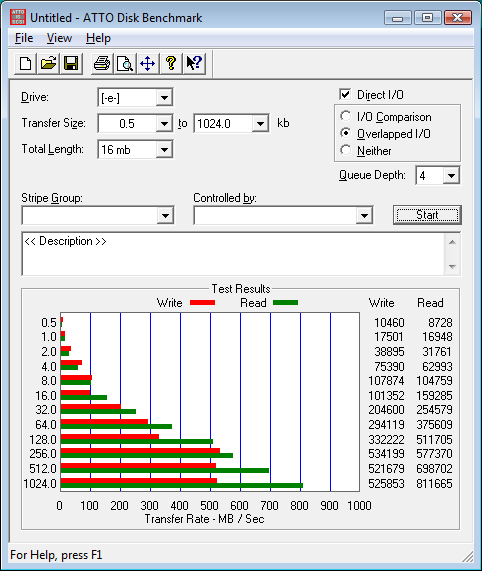The height and width of the screenshot is (571, 482).
Task: Expand the Drive dropdown list
Action: coord(164,98)
